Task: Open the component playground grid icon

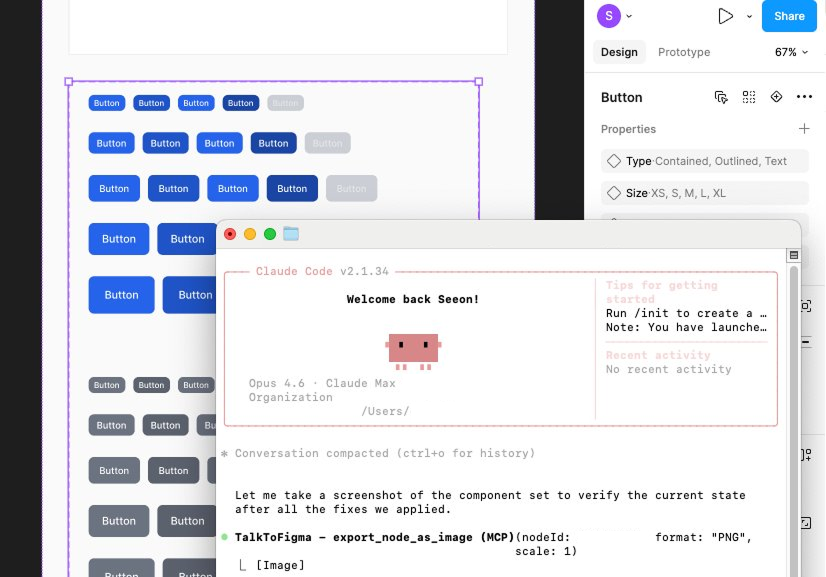Action: tap(747, 97)
